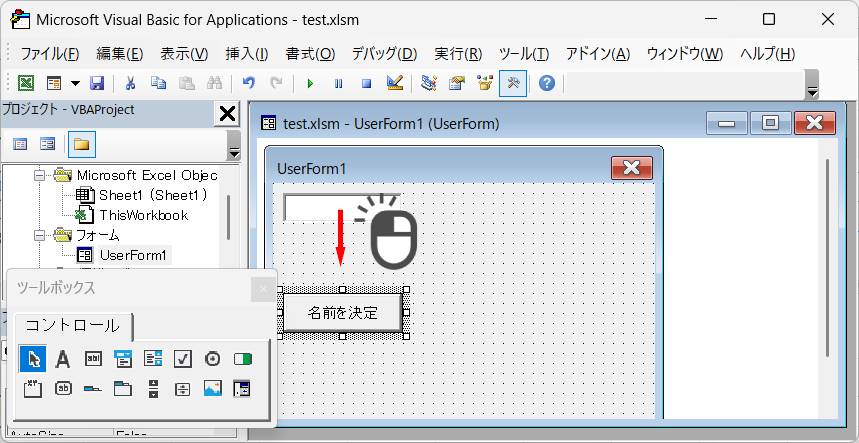Click the Reset stop button

coord(366,84)
